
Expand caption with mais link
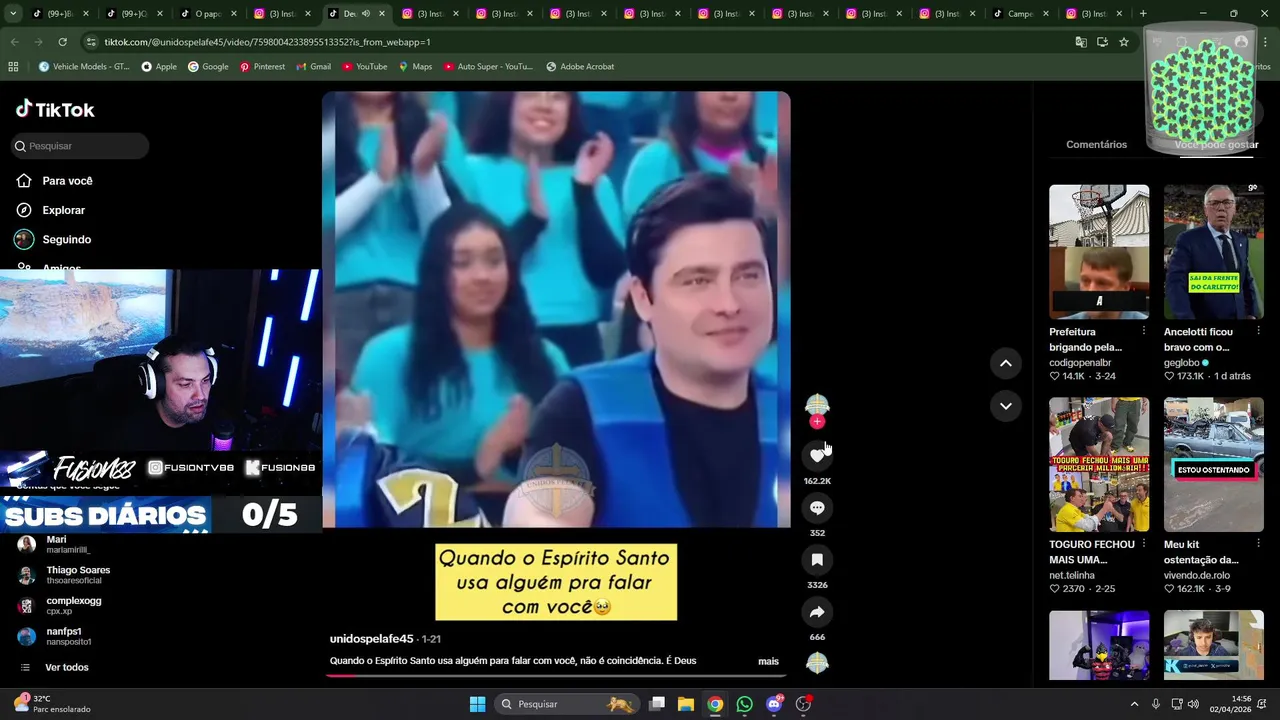coord(768,661)
